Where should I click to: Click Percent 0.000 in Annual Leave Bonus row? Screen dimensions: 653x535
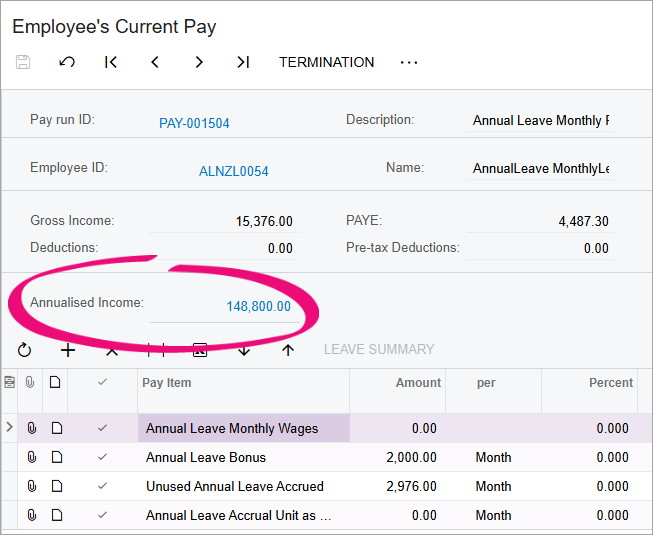[x=612, y=458]
